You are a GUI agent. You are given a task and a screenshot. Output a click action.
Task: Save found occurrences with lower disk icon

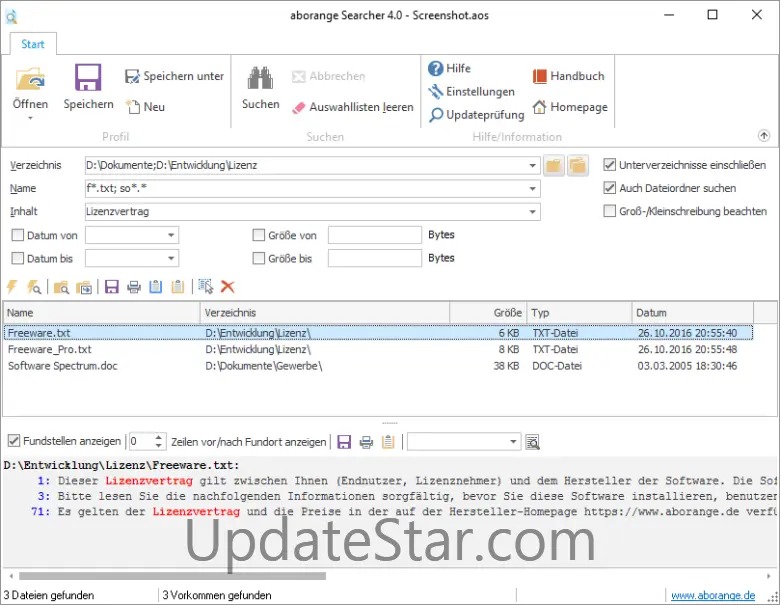click(x=344, y=442)
